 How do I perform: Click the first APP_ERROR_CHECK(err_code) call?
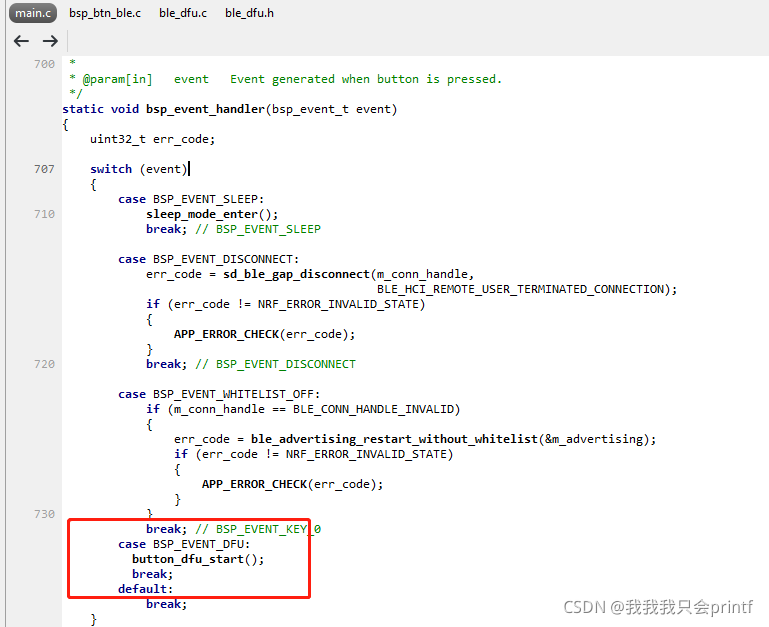(264, 334)
